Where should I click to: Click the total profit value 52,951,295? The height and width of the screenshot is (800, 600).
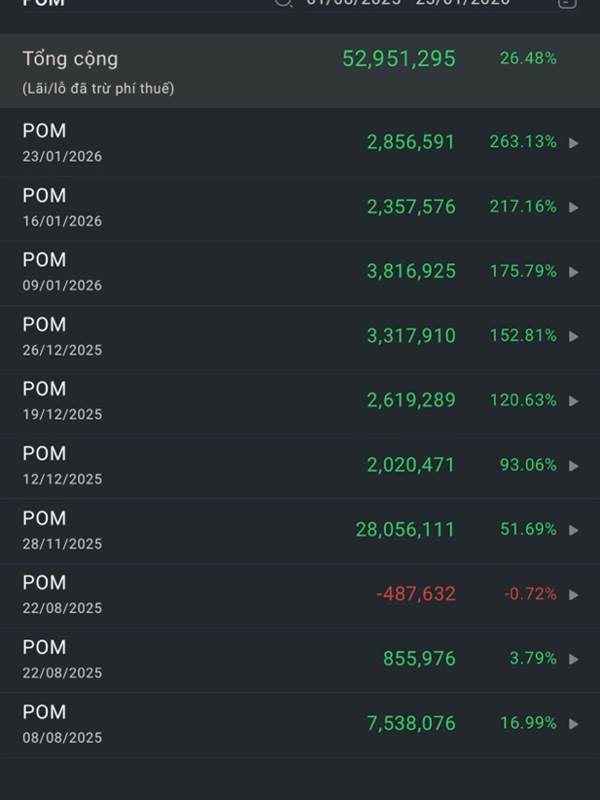(398, 59)
